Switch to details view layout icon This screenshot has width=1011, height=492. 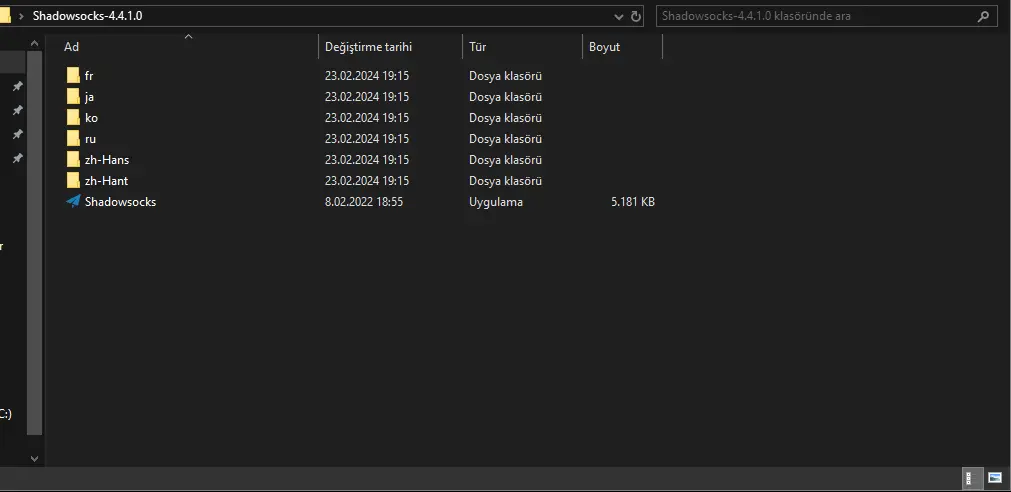tap(973, 478)
